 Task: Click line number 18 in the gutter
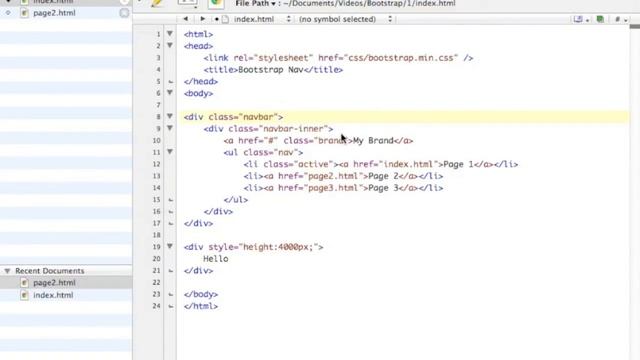click(156, 236)
